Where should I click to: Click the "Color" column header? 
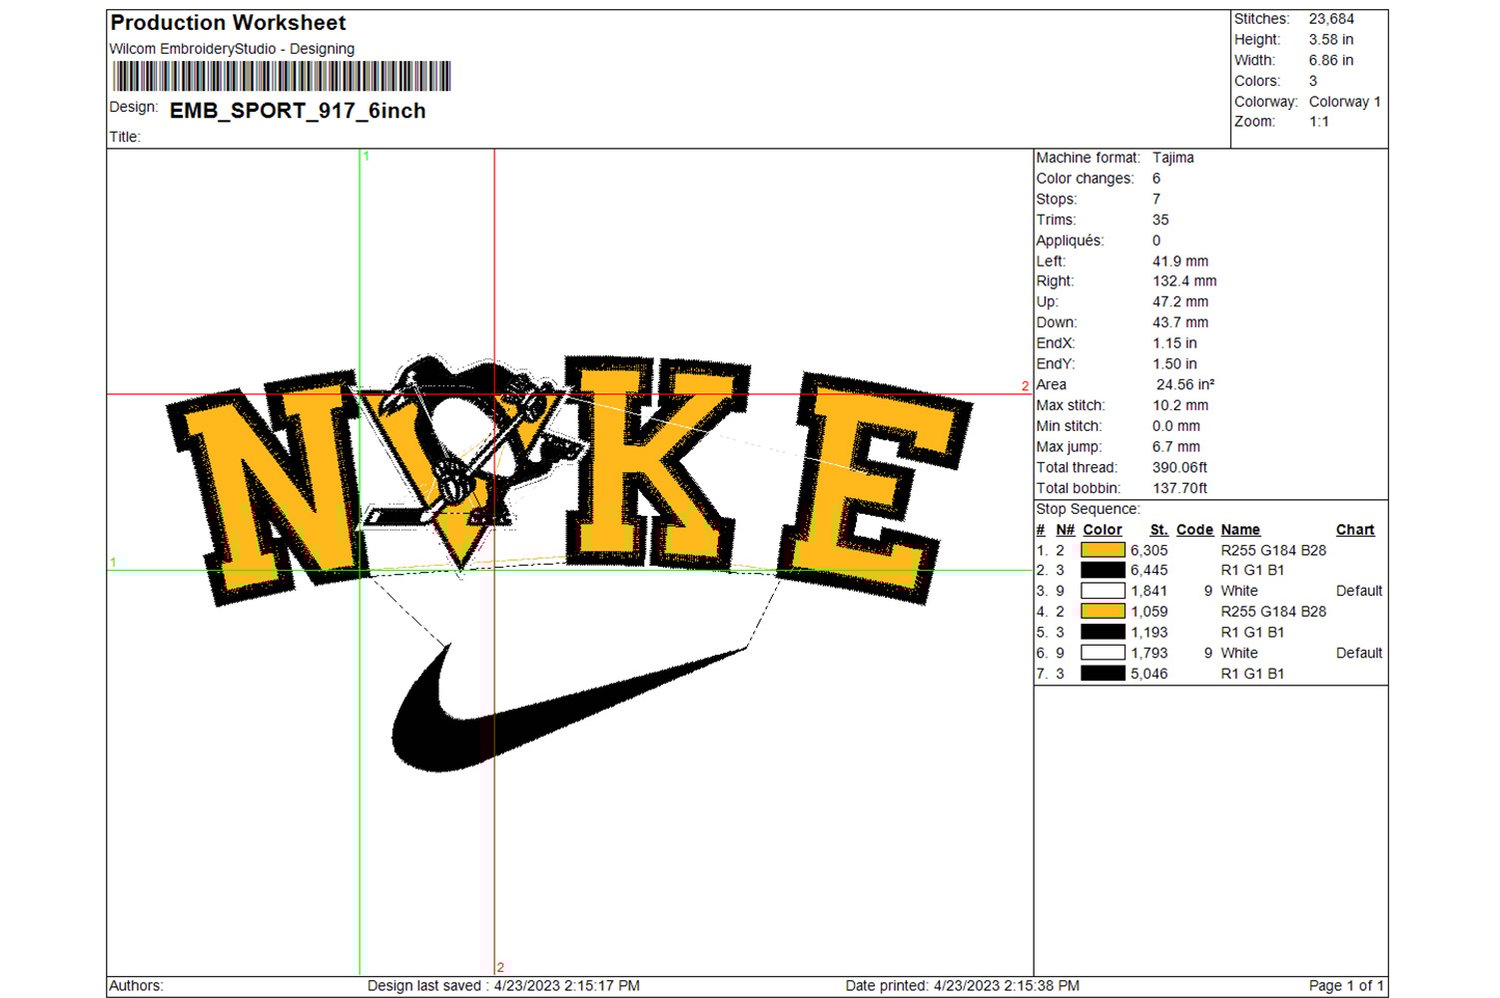[1102, 530]
